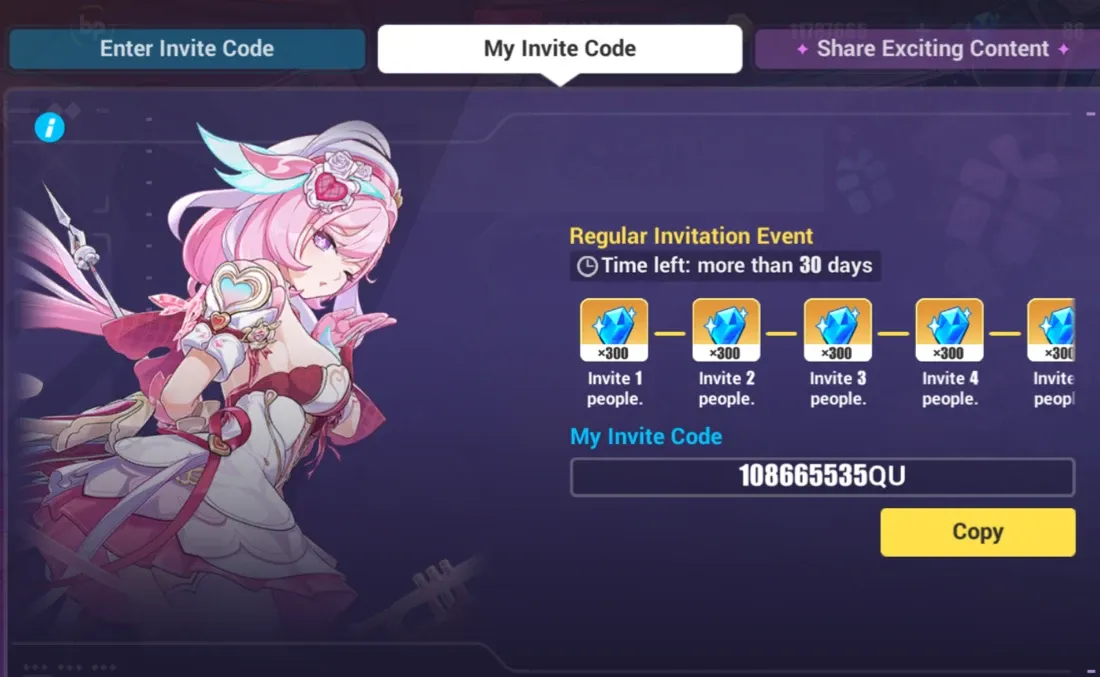This screenshot has height=677, width=1100.
Task: Open the My Invite Code tab
Action: [x=560, y=48]
